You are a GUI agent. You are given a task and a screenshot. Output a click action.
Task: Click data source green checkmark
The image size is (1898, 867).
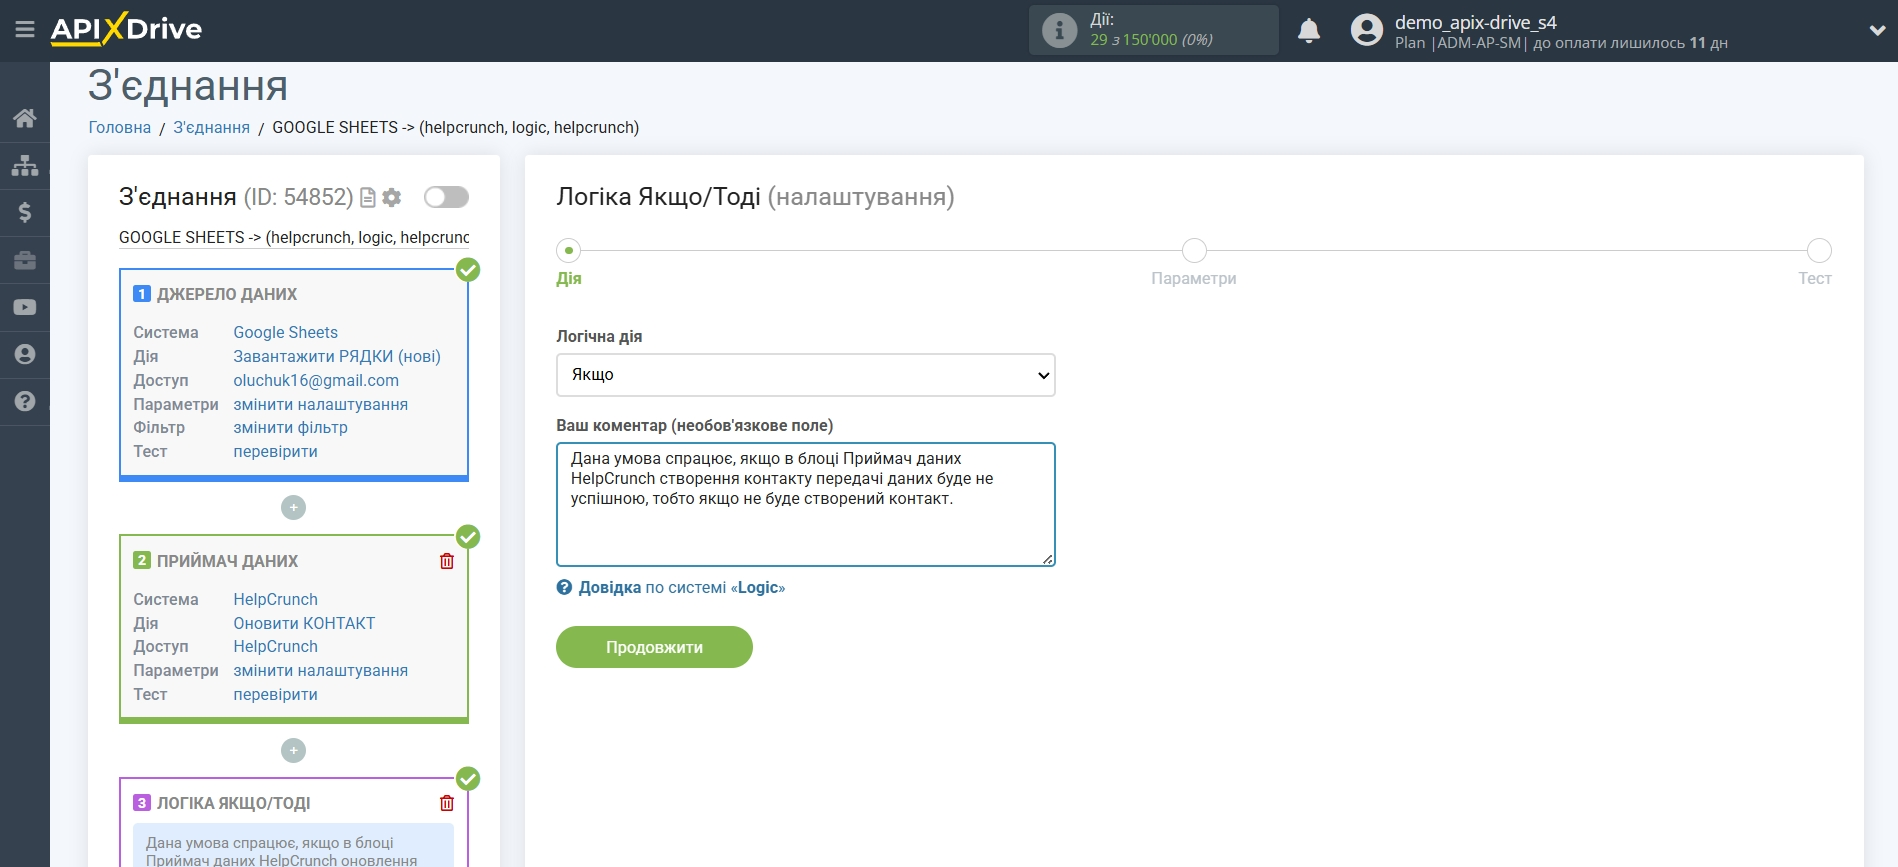(468, 270)
